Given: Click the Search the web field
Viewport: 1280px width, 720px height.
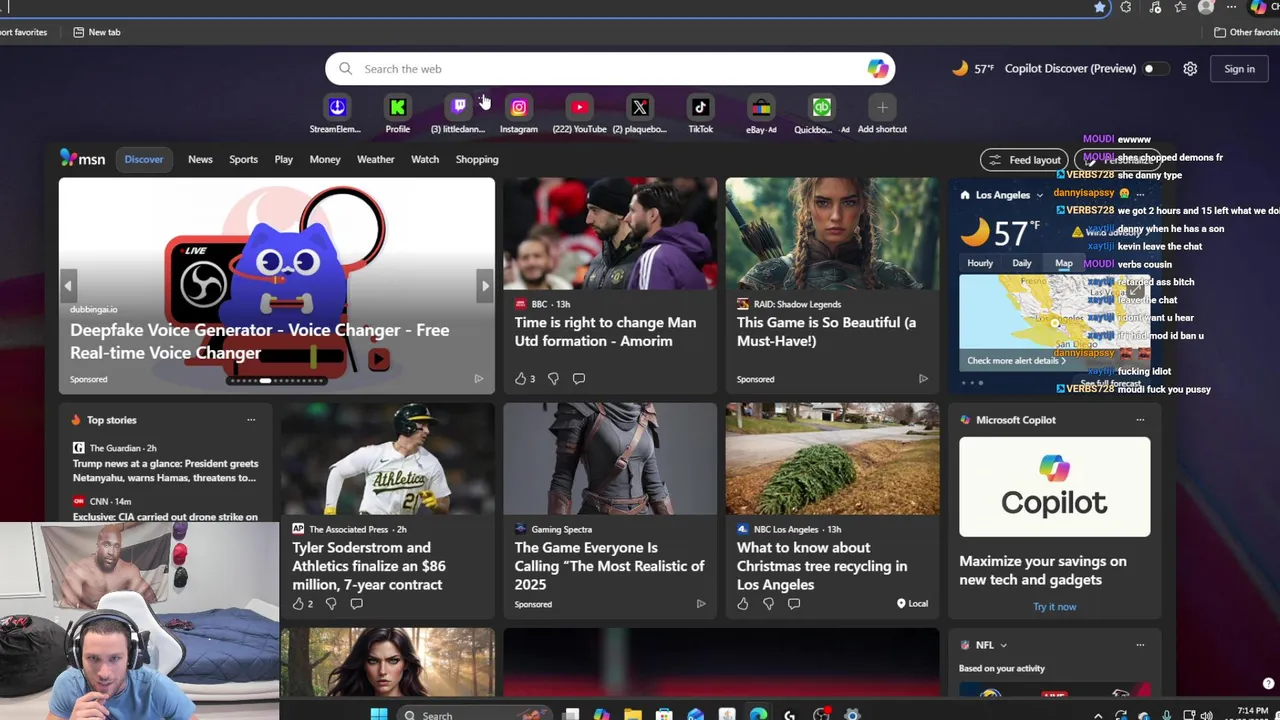Looking at the screenshot, I should pos(610,69).
